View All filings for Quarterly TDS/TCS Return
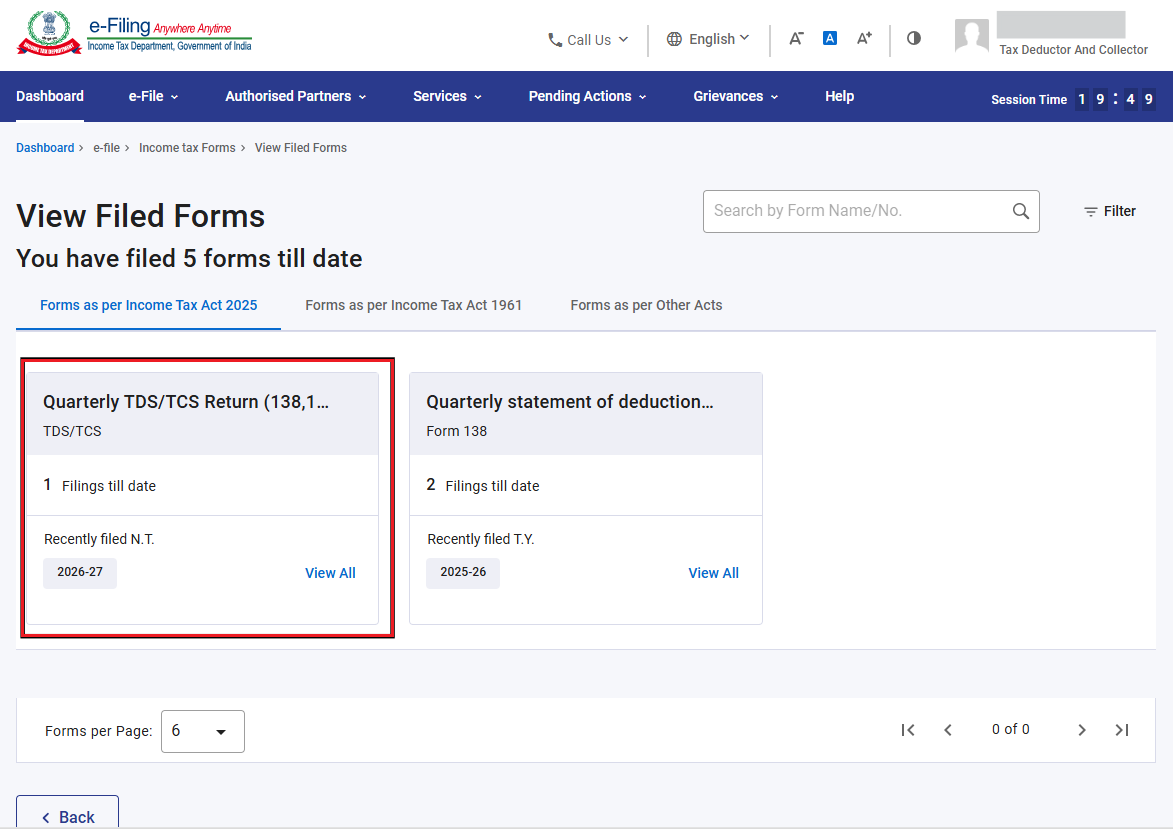 330,573
